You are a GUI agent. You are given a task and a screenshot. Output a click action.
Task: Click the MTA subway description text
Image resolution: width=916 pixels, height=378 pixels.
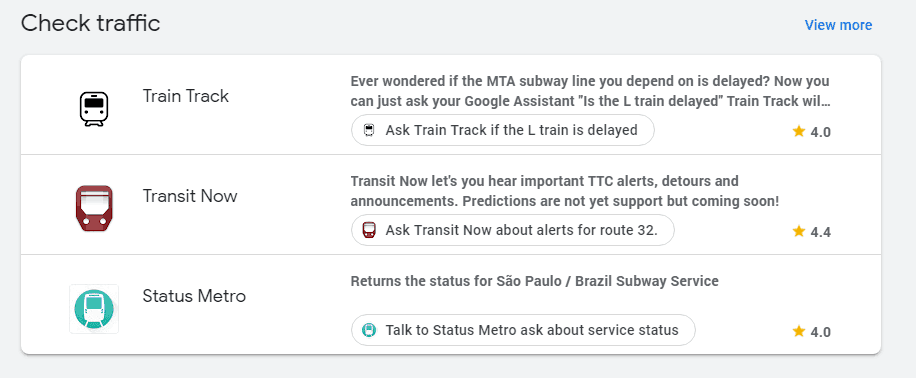click(x=591, y=91)
